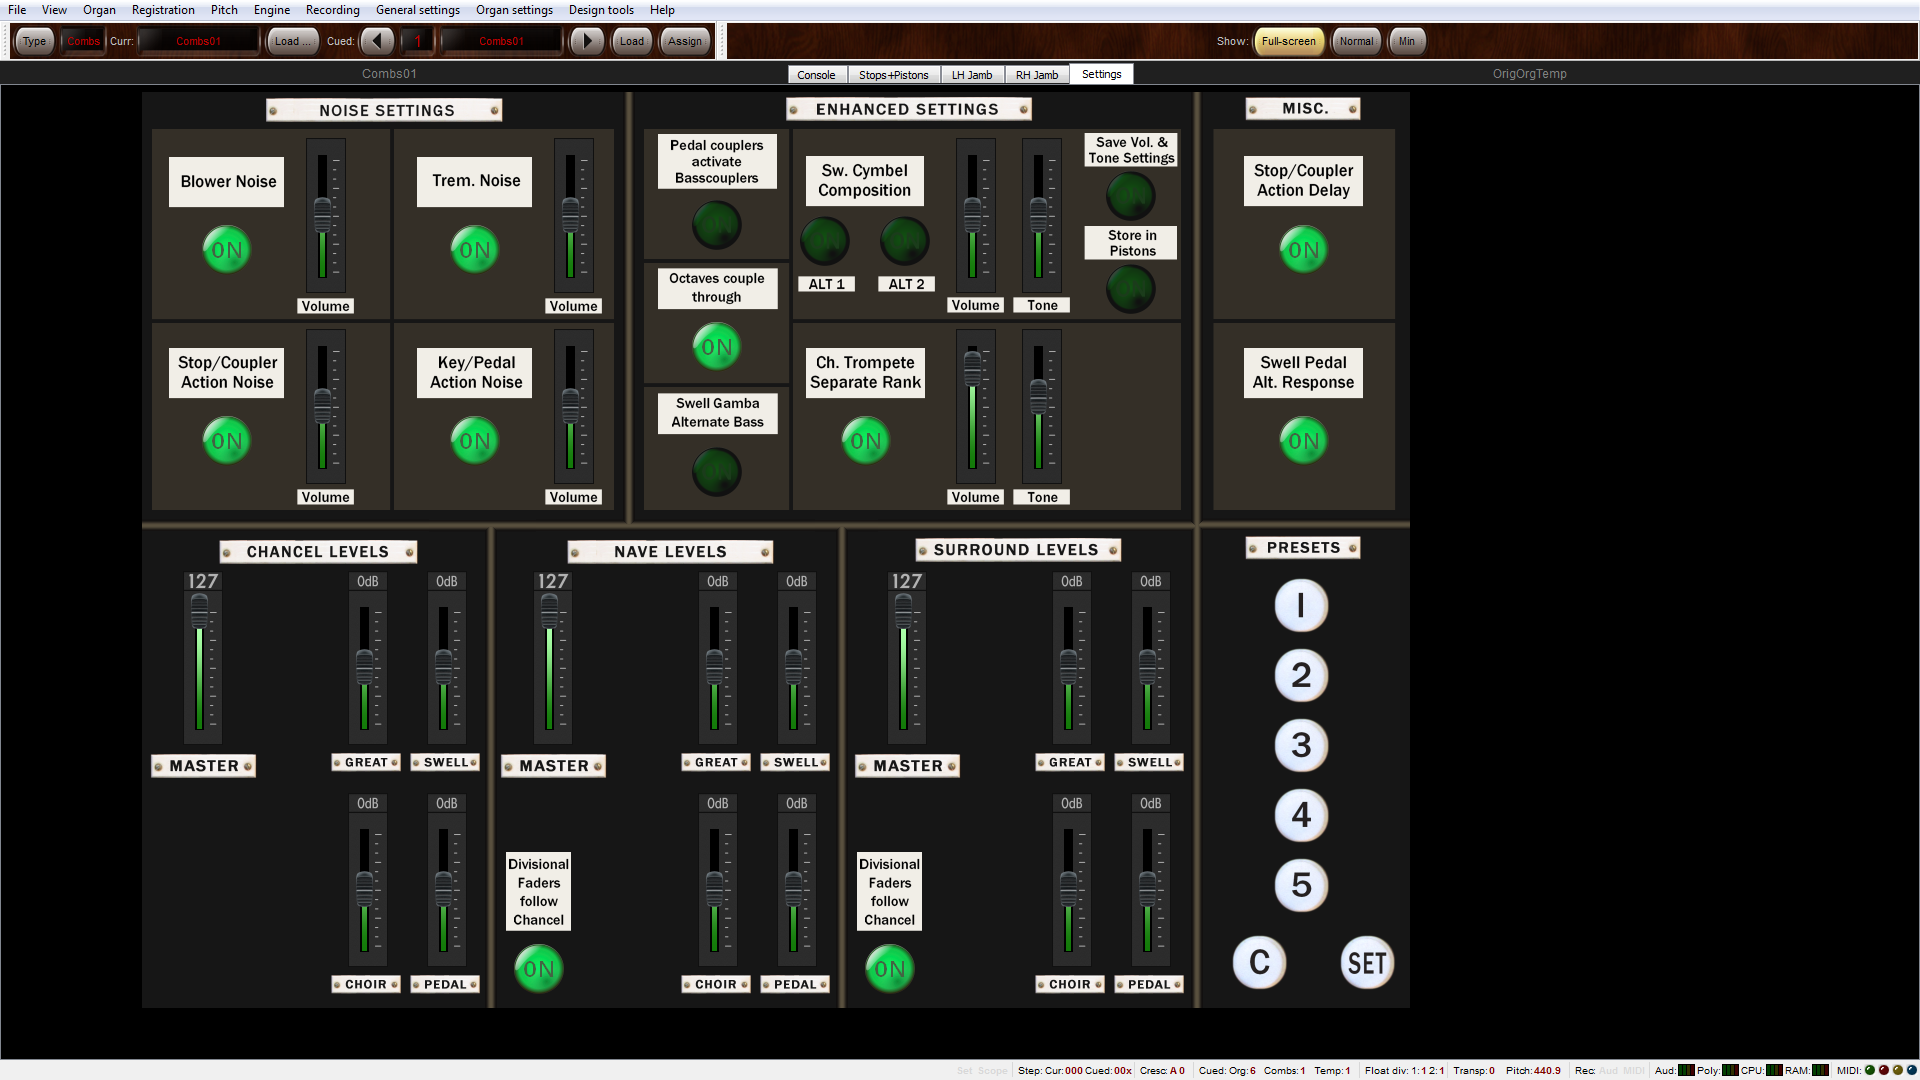The image size is (1920, 1080).
Task: Click the Assign button
Action: (x=685, y=41)
